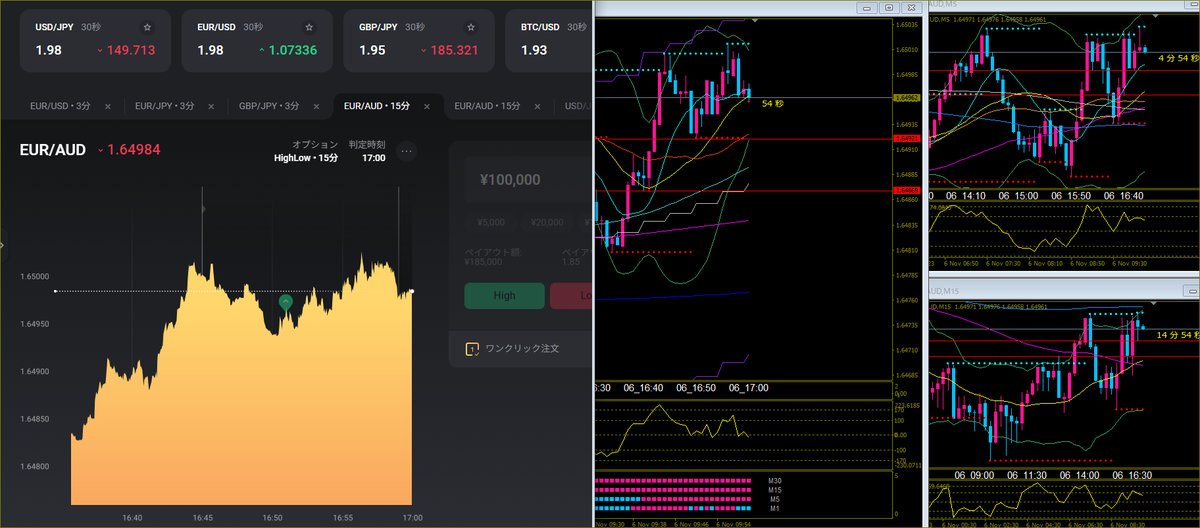Star the EUR/USD 30-second card
Image resolution: width=1200 pixels, height=528 pixels.
pyautogui.click(x=309, y=27)
